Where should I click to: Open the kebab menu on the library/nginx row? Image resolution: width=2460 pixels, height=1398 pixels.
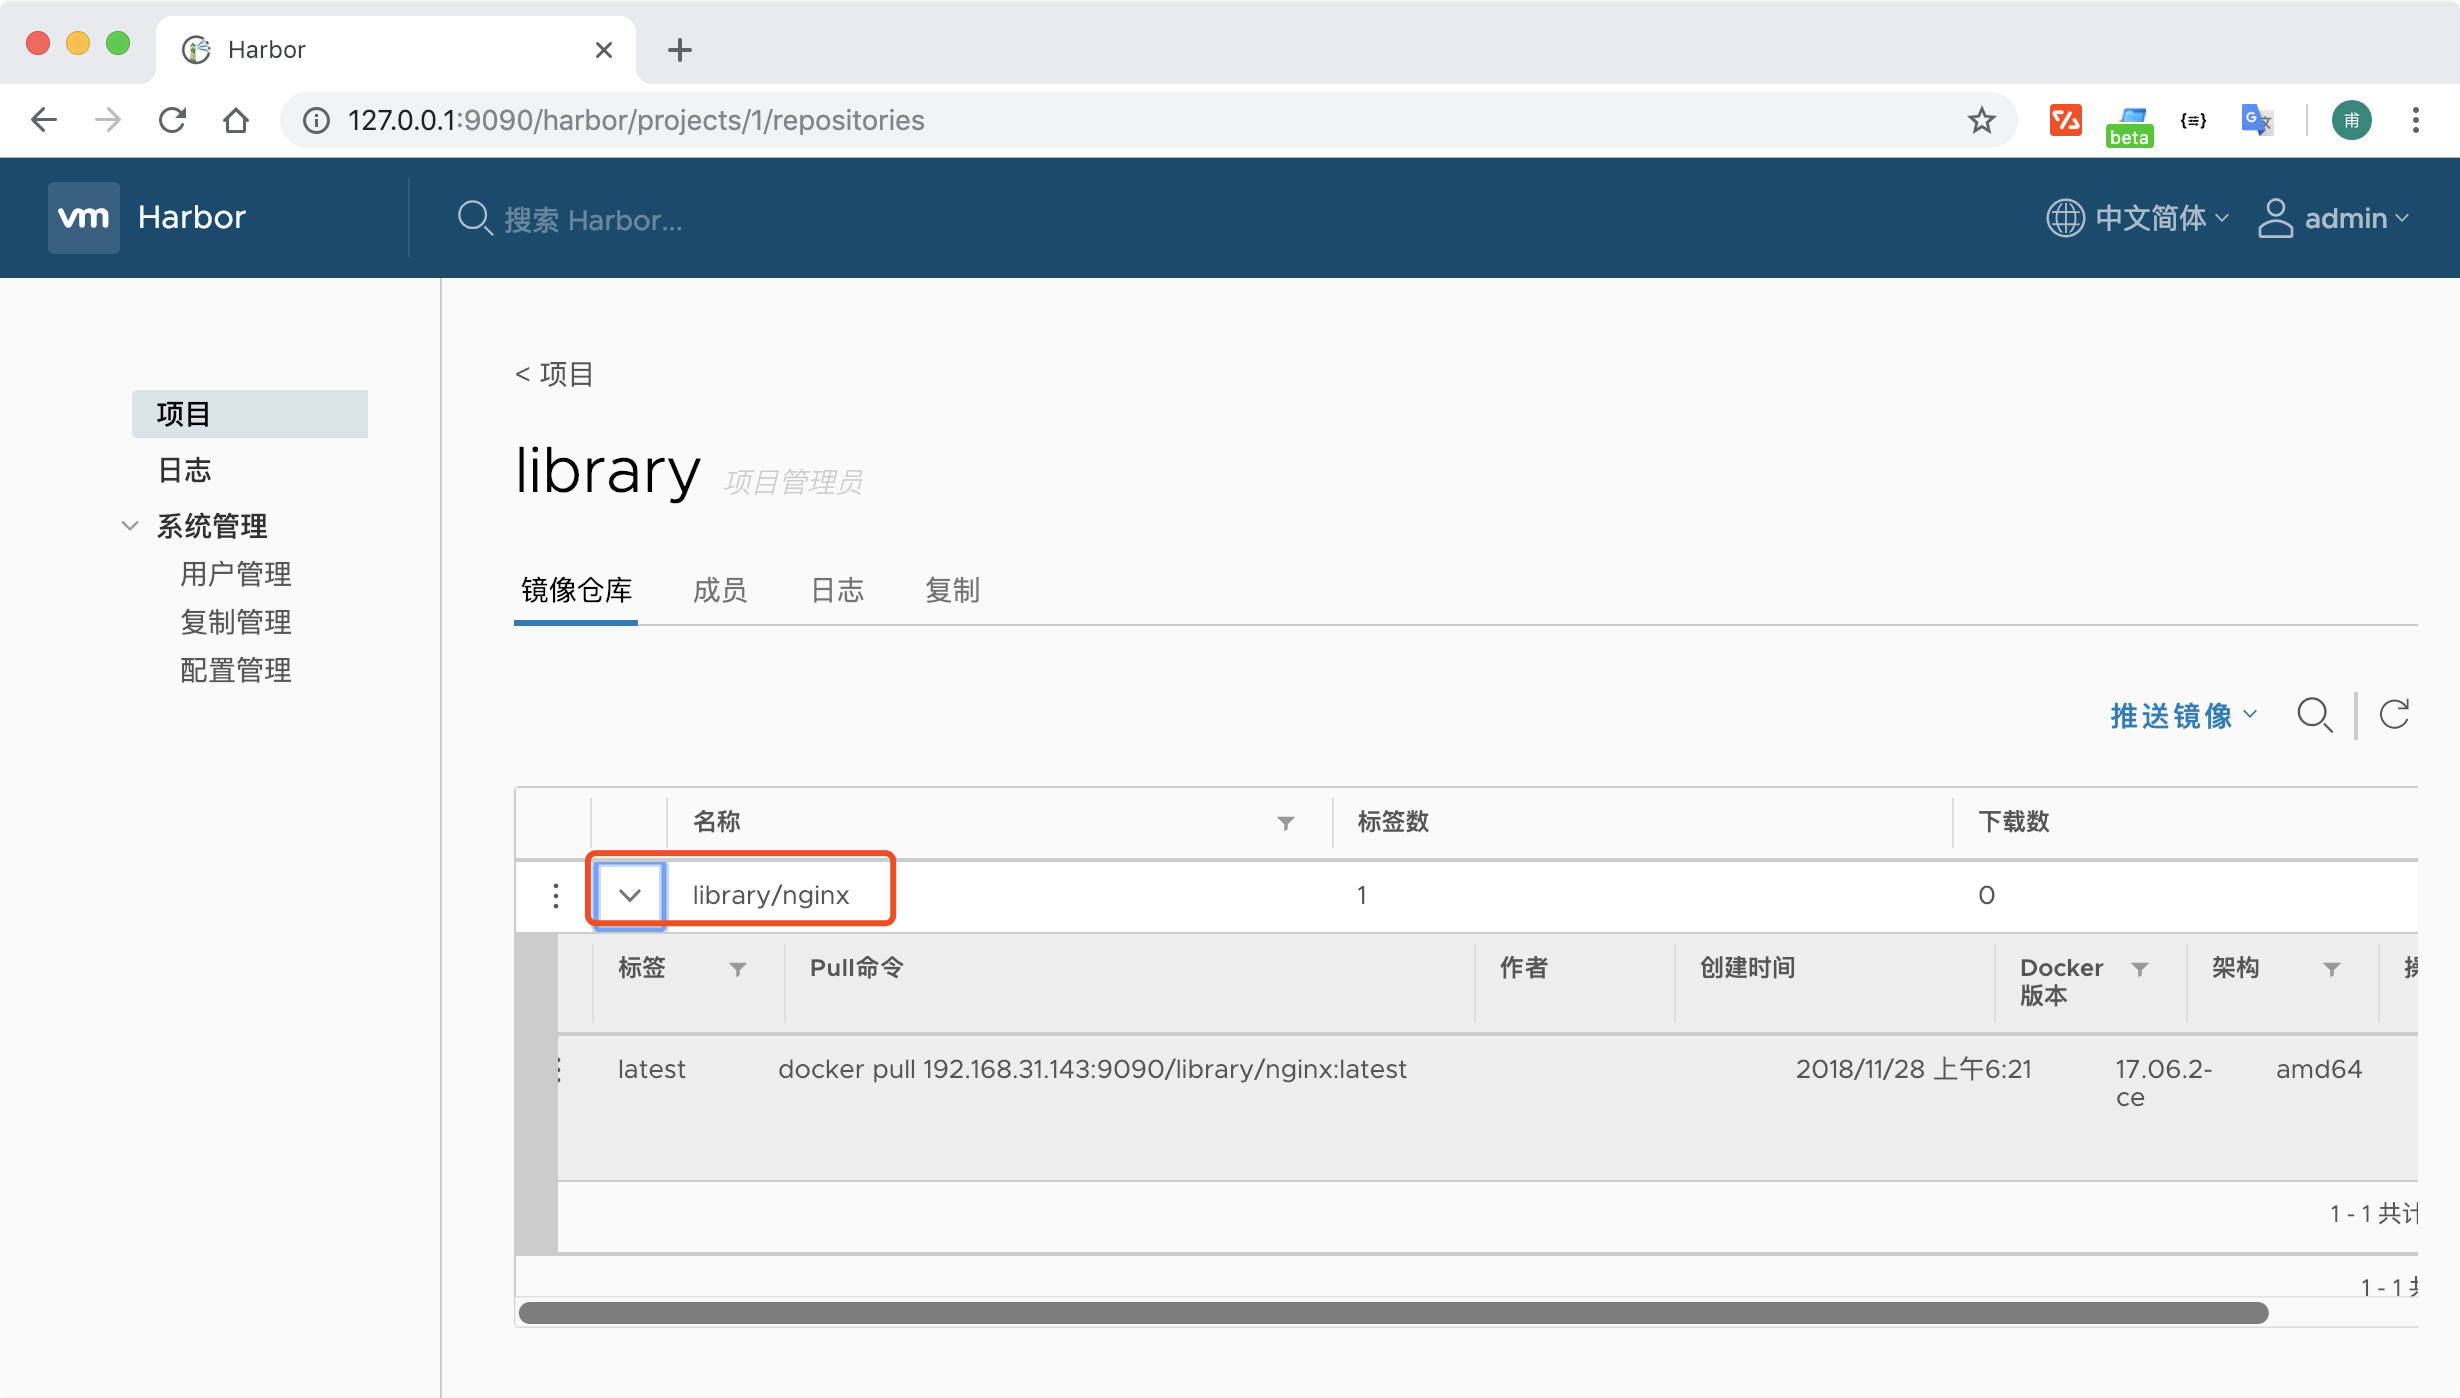(x=555, y=895)
